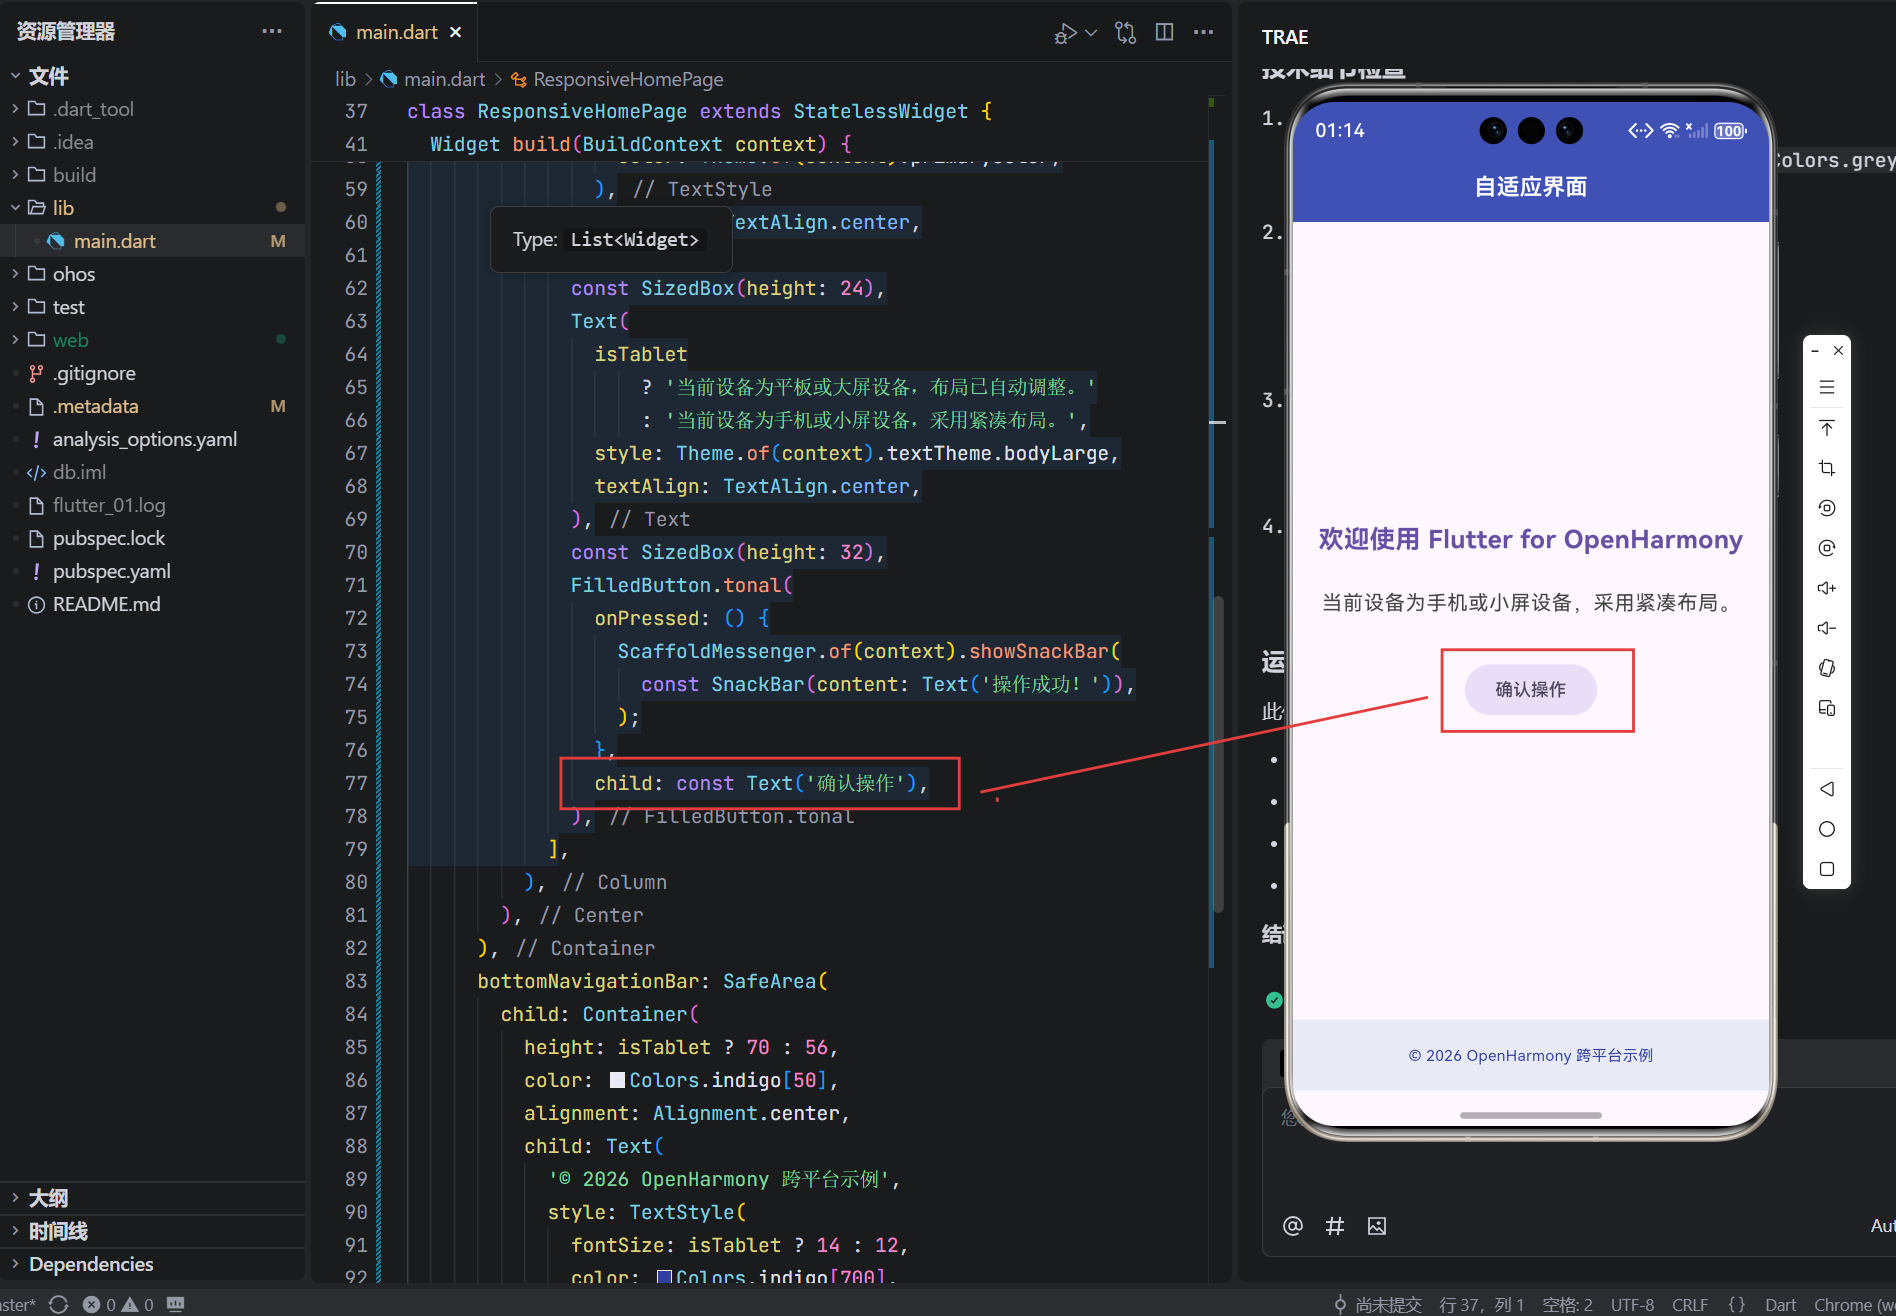Open README.md file
Viewport: 1896px width, 1316px height.
106,604
